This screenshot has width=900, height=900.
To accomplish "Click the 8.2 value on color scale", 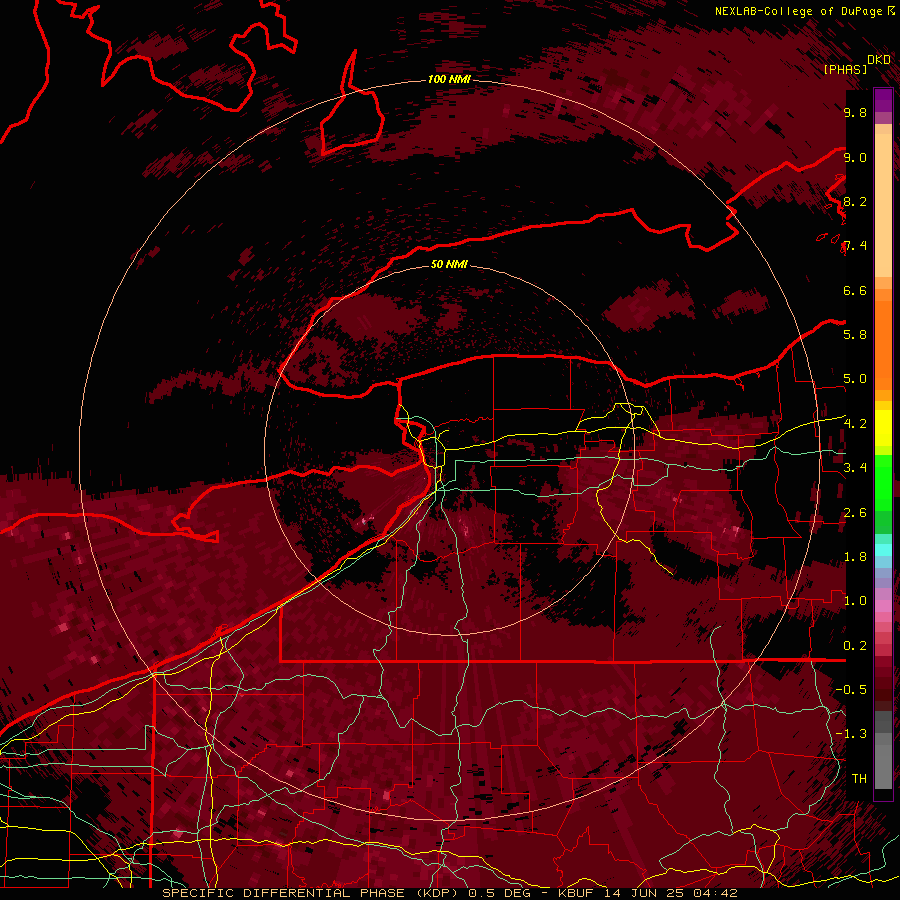I will tap(855, 202).
